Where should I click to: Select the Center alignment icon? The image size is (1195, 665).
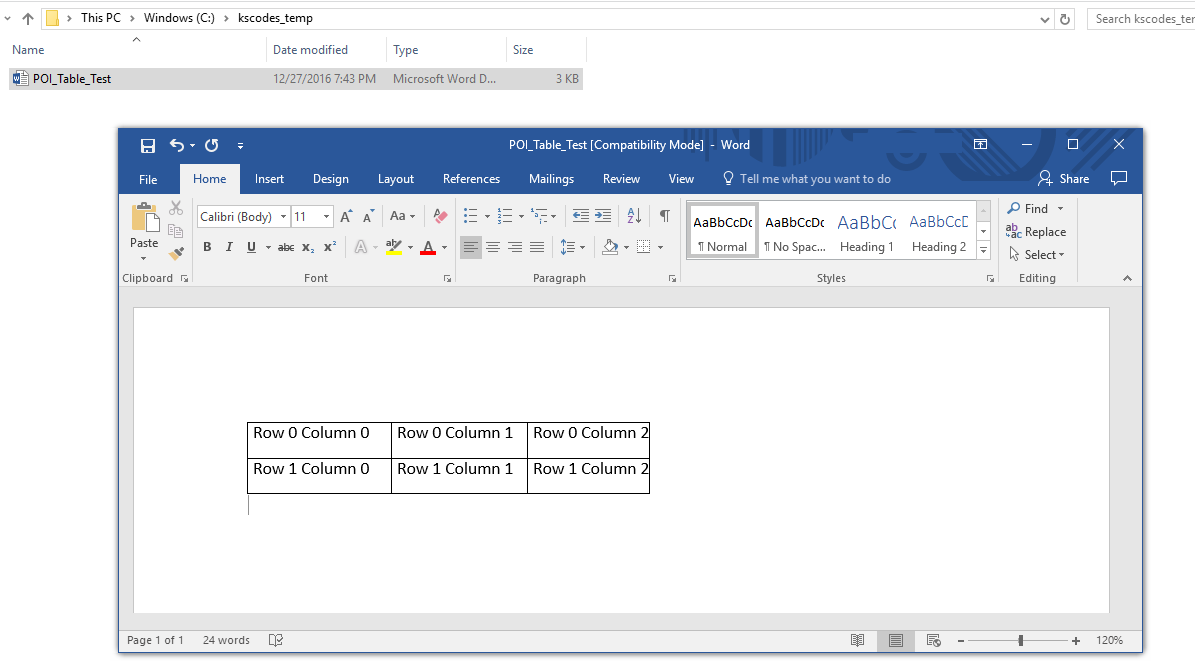(x=493, y=247)
